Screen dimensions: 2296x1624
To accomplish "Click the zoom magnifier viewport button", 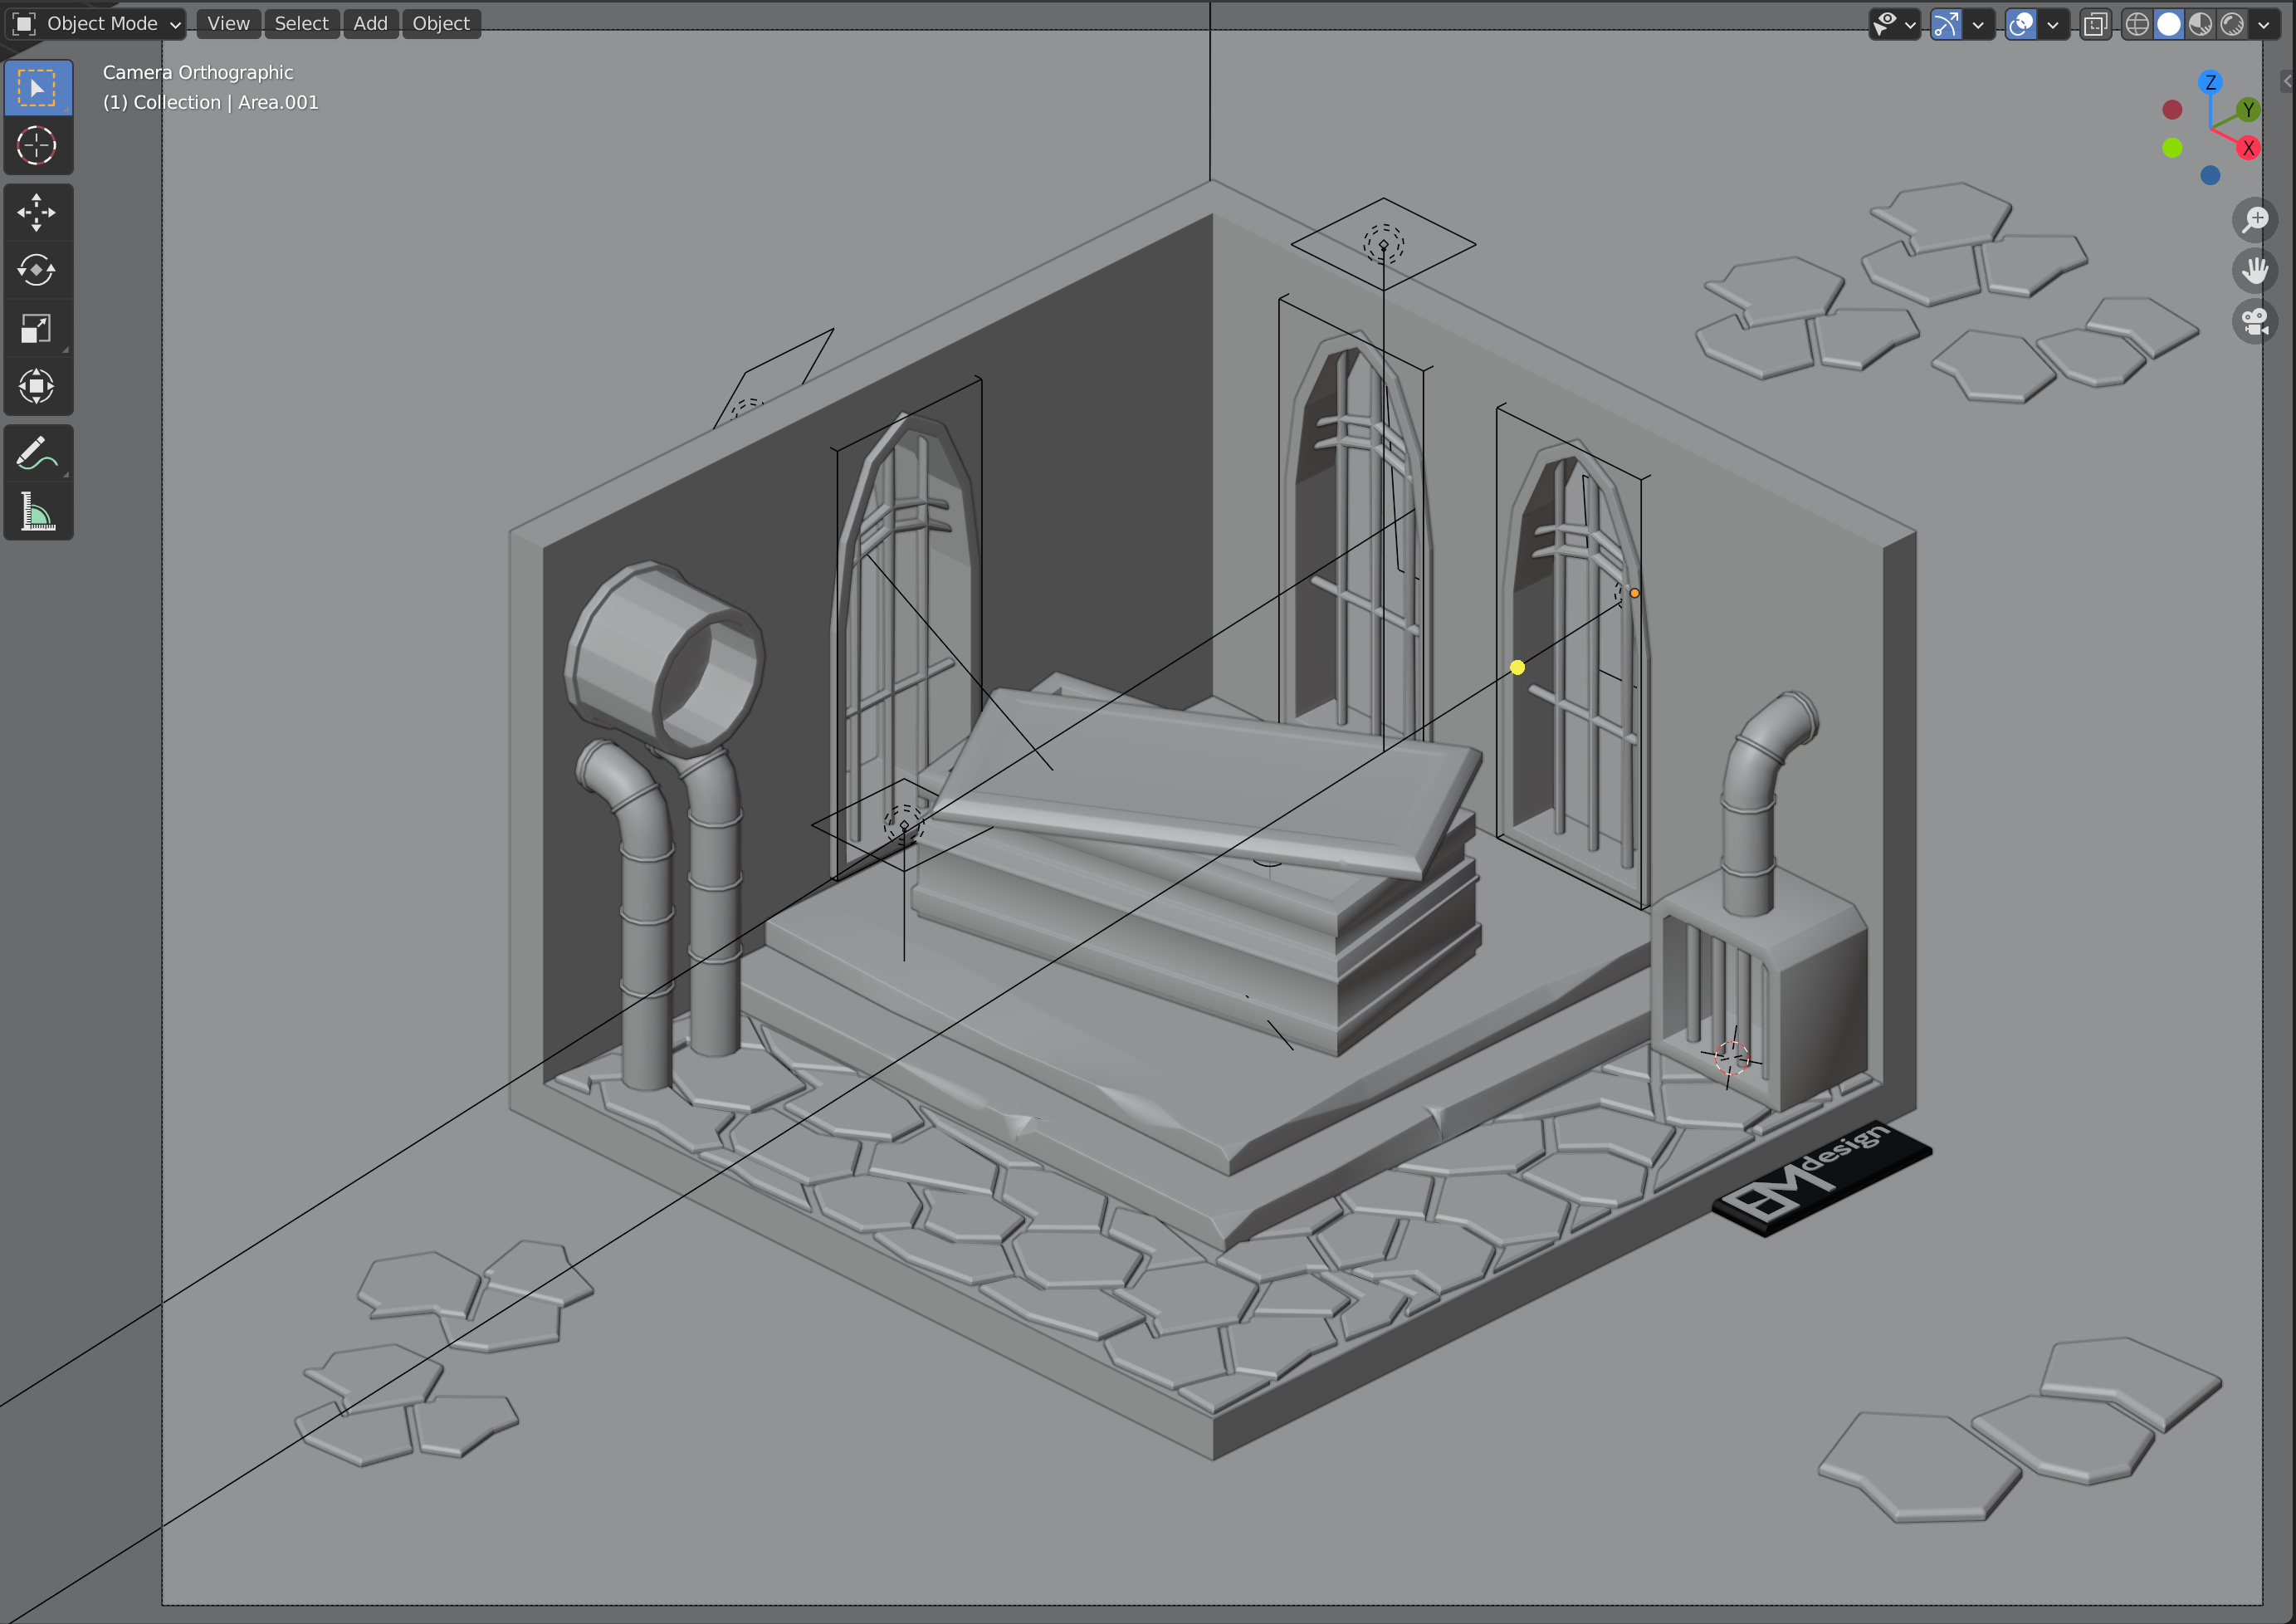I will pos(2255,219).
